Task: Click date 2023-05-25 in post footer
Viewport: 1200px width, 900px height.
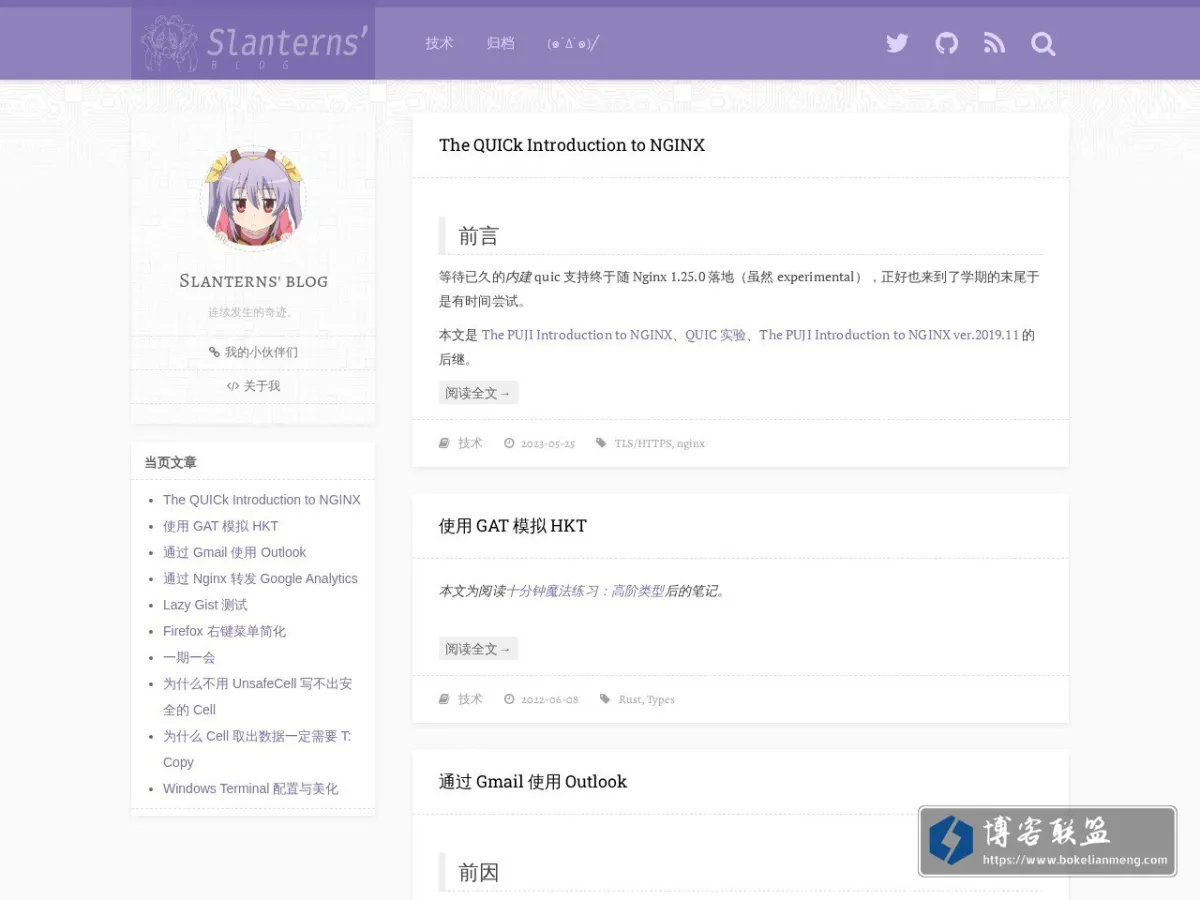Action: point(548,443)
